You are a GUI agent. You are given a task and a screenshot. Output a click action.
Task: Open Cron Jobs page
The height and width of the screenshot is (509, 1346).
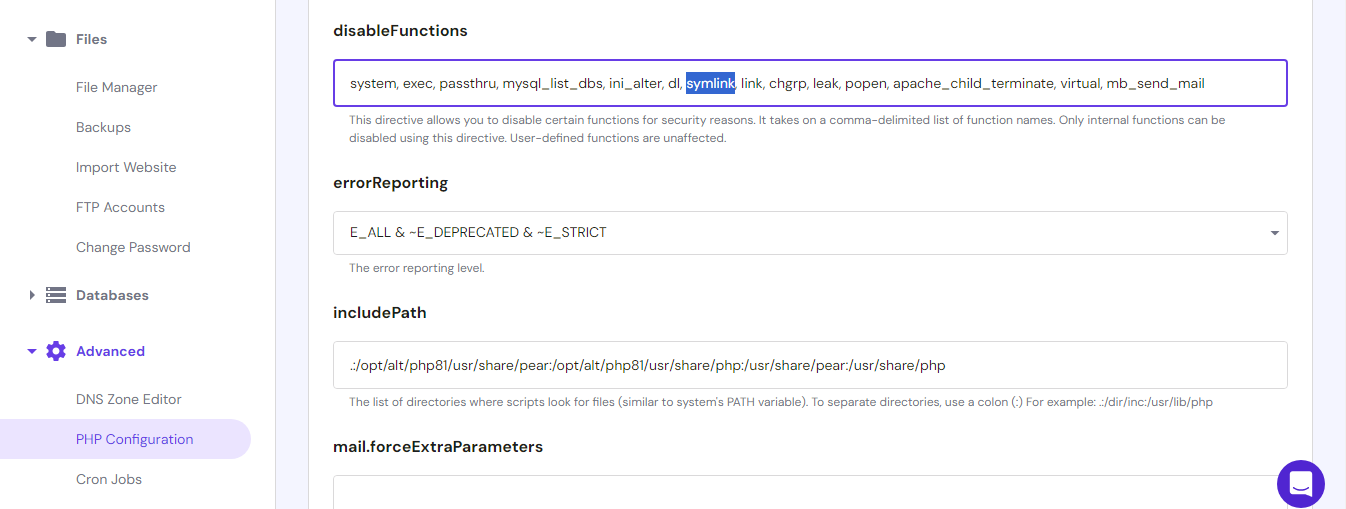[x=109, y=479]
